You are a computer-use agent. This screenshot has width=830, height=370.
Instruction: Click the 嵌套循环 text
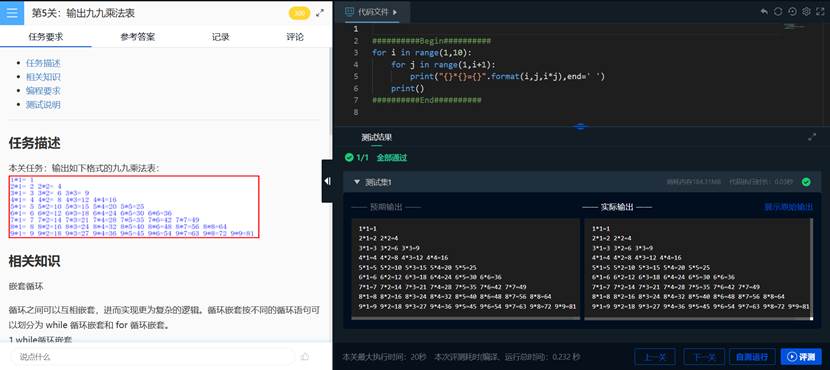click(x=26, y=286)
